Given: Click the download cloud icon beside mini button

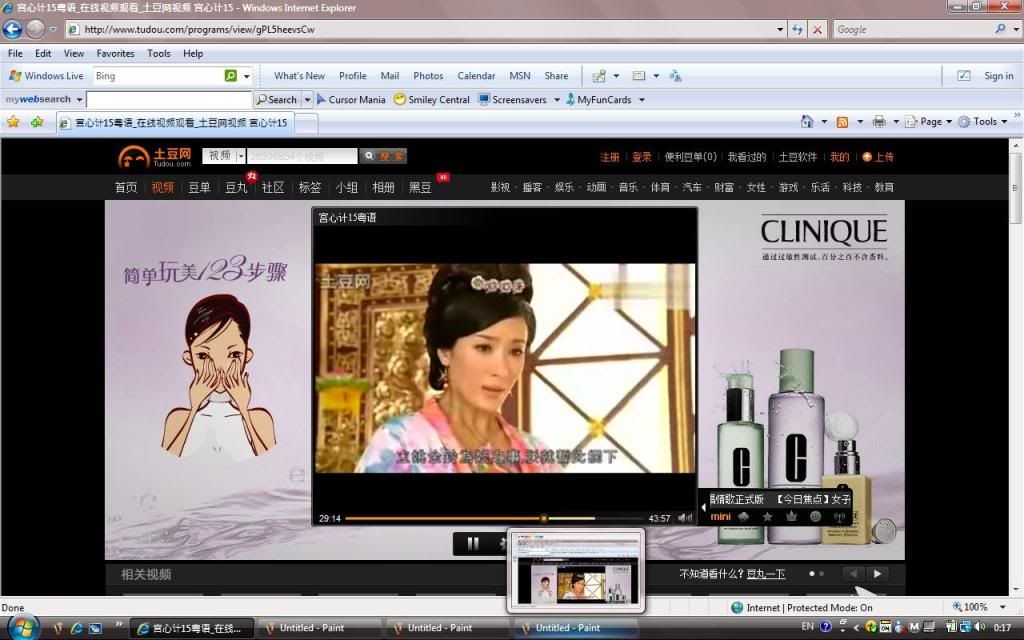Looking at the screenshot, I should click(744, 516).
